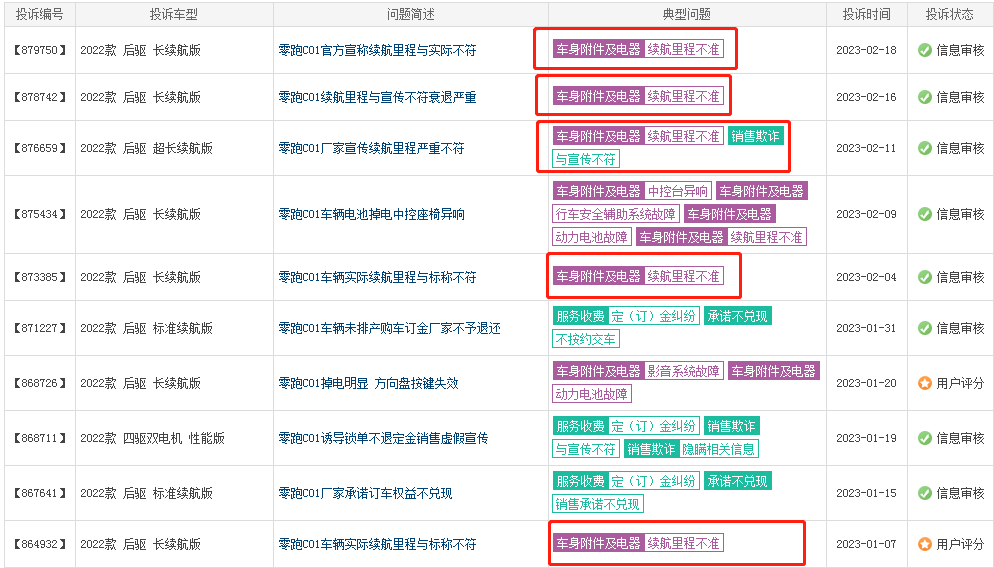Click the 动力电池故障 tag in row 875434

tap(591, 237)
